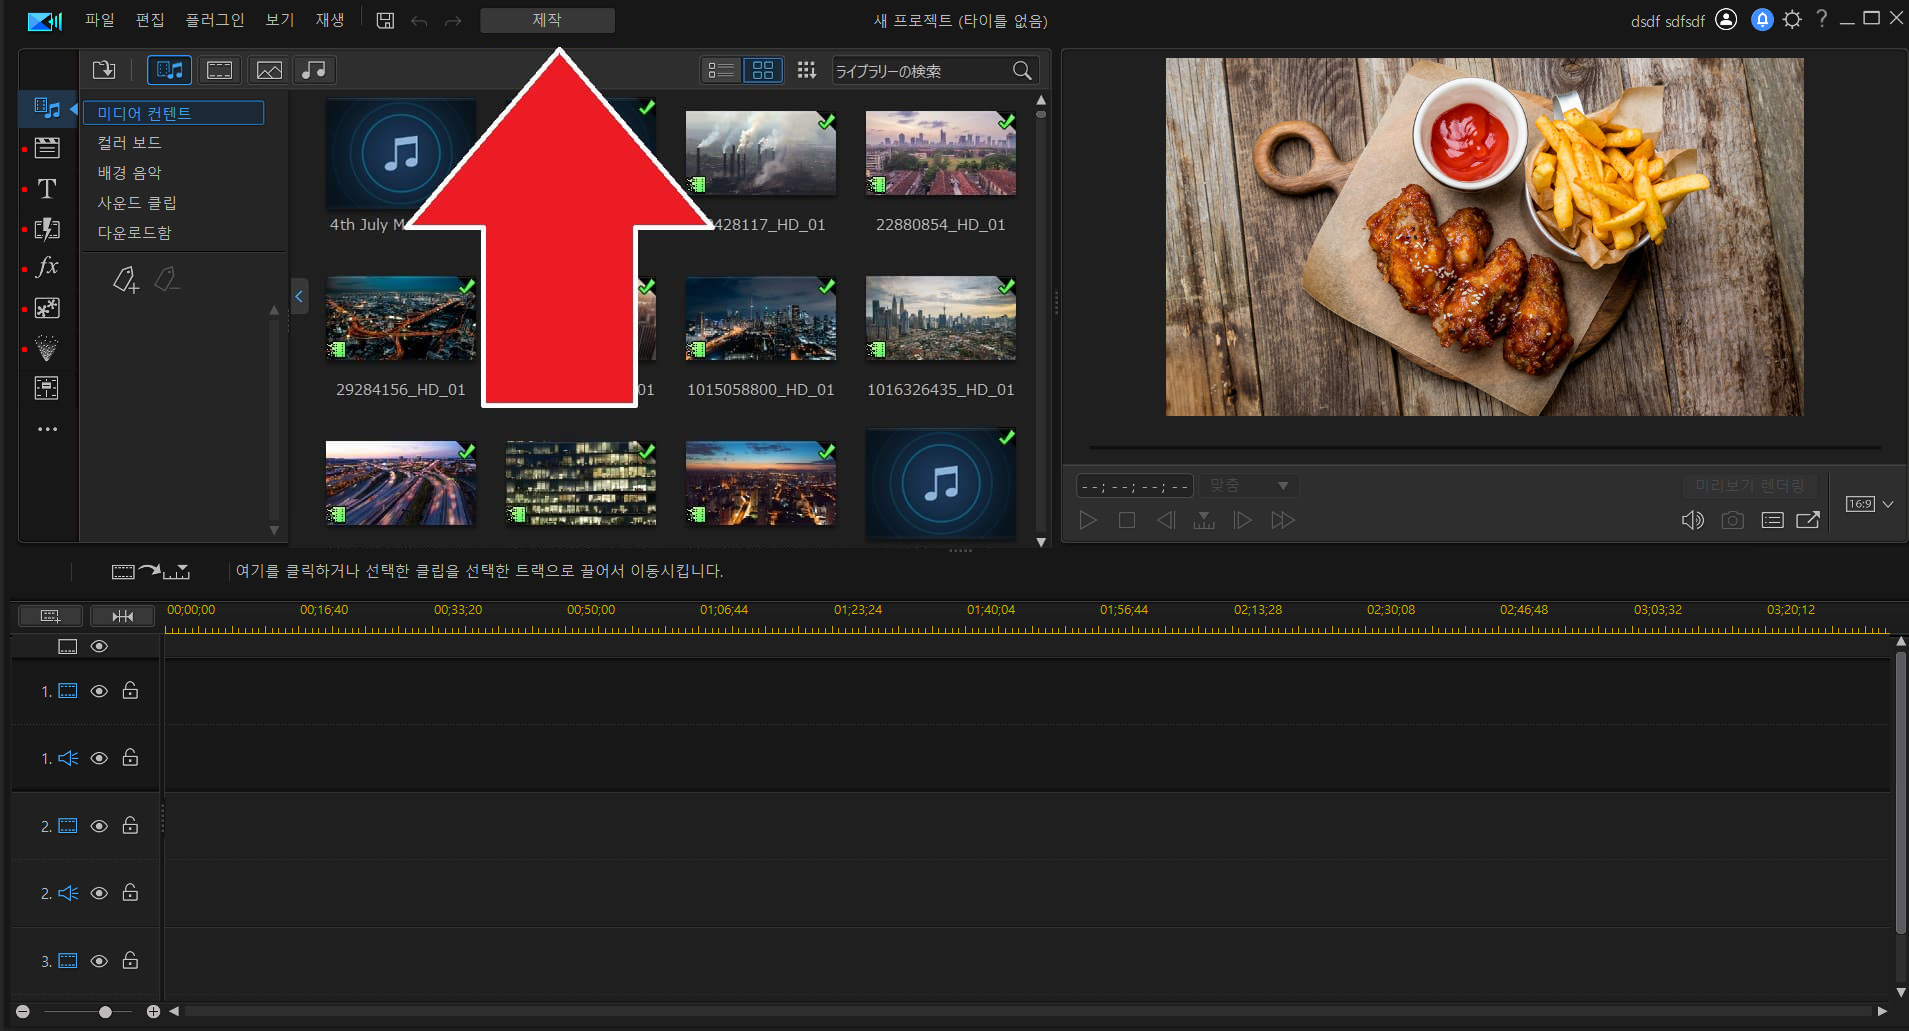
Task: Toggle visibility of video track 2
Action: 99,826
